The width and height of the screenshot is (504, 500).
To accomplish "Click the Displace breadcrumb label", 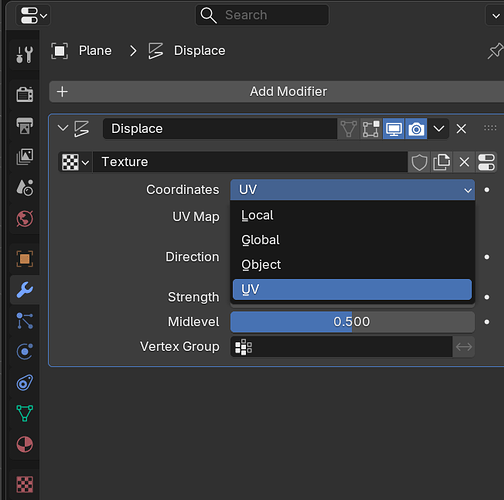I will pos(200,51).
